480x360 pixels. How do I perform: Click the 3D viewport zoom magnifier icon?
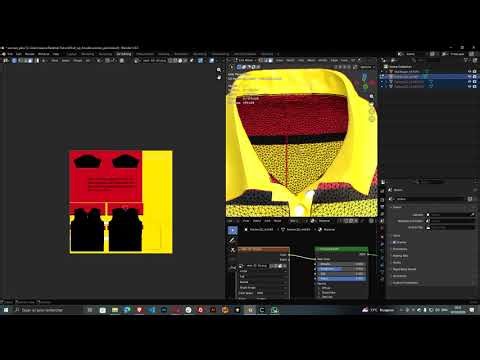click(x=372, y=97)
